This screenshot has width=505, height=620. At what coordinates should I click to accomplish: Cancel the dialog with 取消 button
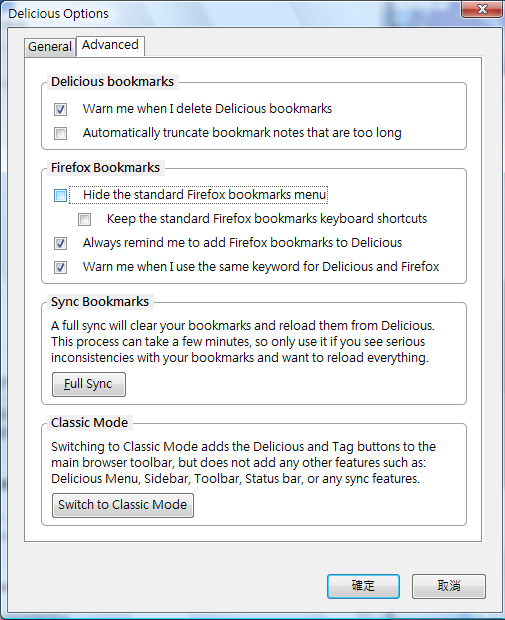(449, 586)
